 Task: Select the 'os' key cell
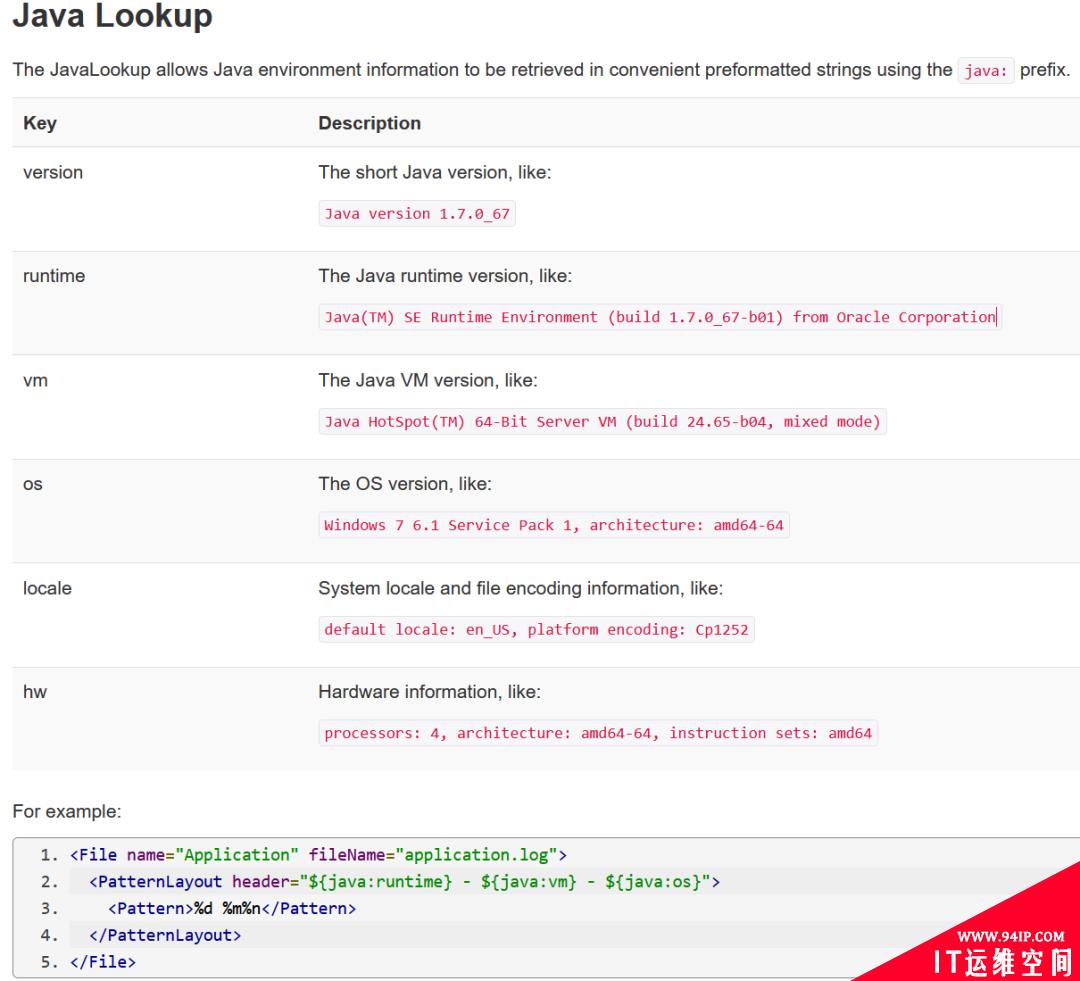coord(32,484)
